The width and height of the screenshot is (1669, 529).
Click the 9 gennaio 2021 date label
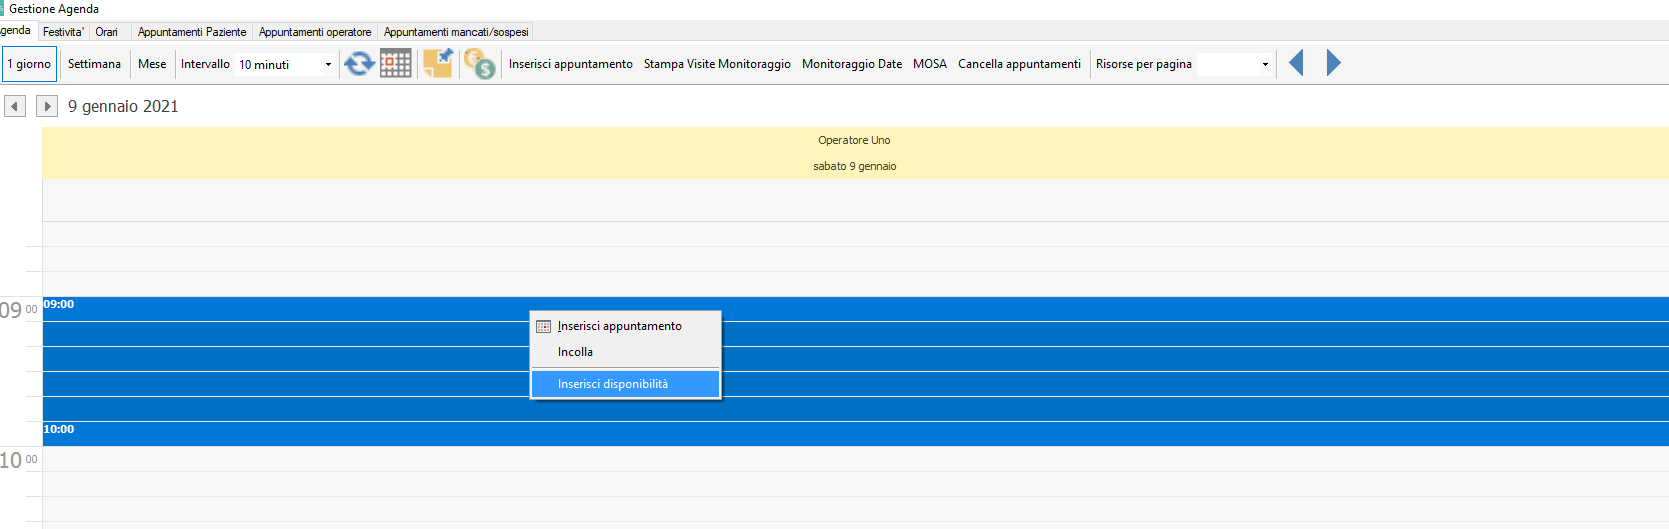123,106
